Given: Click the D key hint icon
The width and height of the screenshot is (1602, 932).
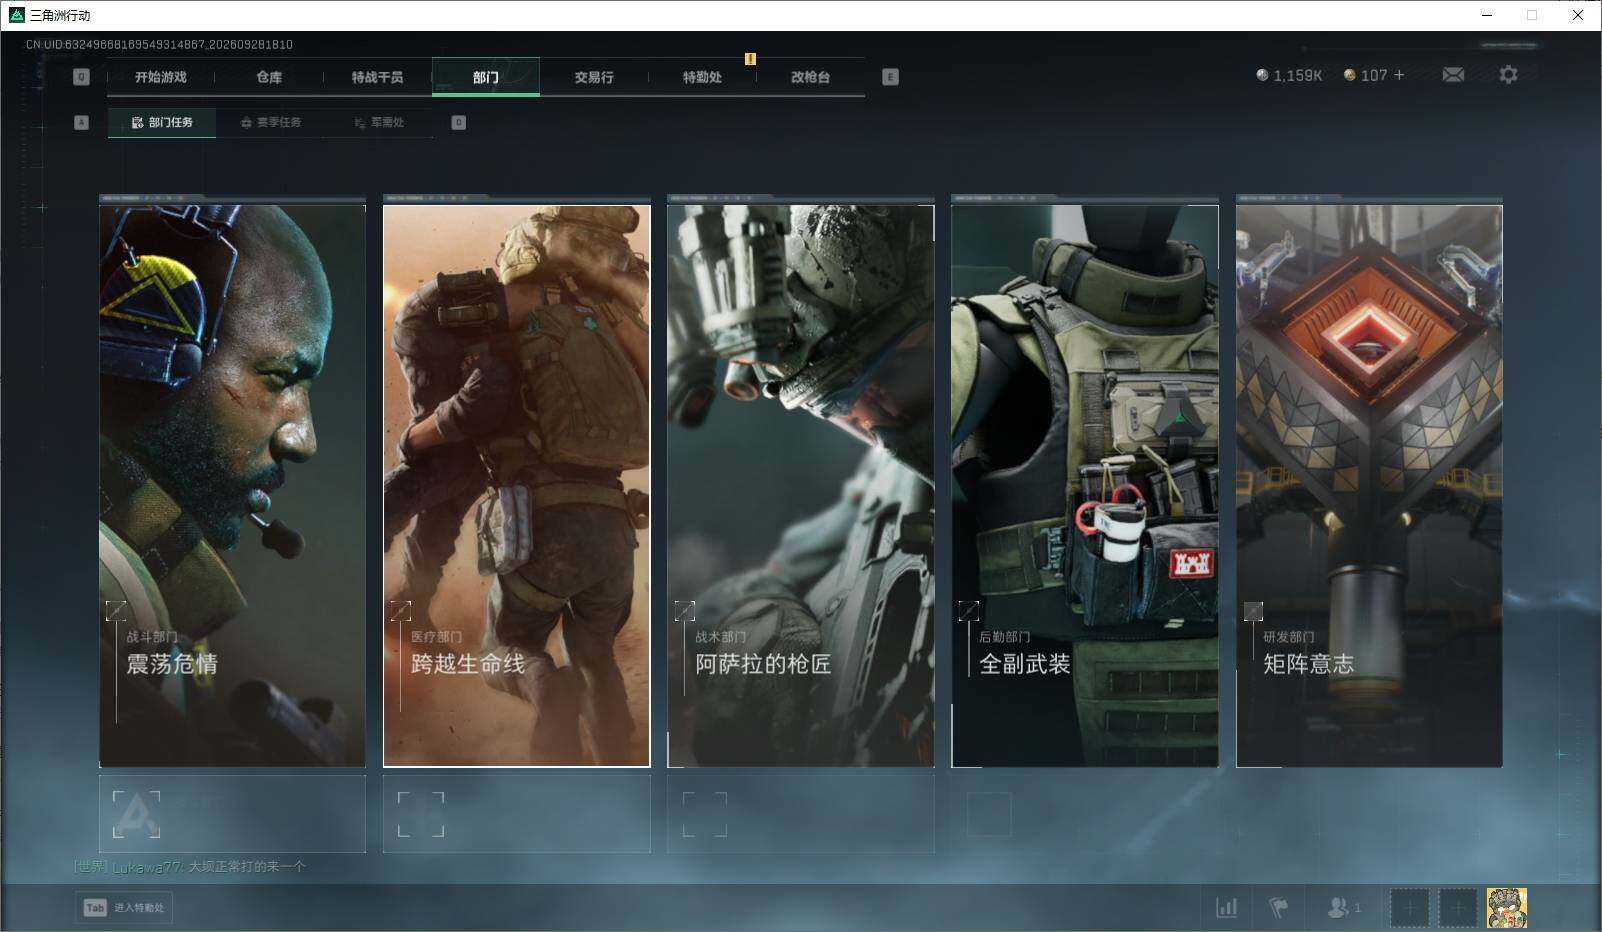Looking at the screenshot, I should point(458,122).
